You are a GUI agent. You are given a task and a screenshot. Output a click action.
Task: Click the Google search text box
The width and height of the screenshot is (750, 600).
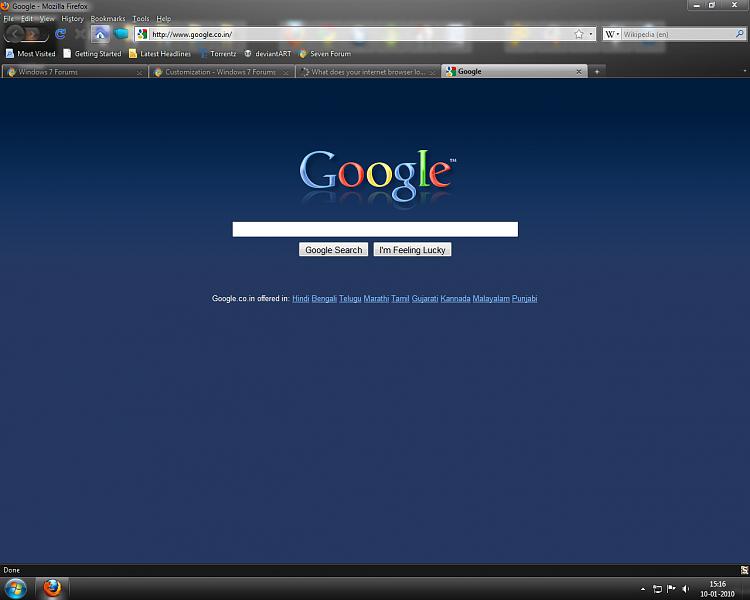click(375, 229)
